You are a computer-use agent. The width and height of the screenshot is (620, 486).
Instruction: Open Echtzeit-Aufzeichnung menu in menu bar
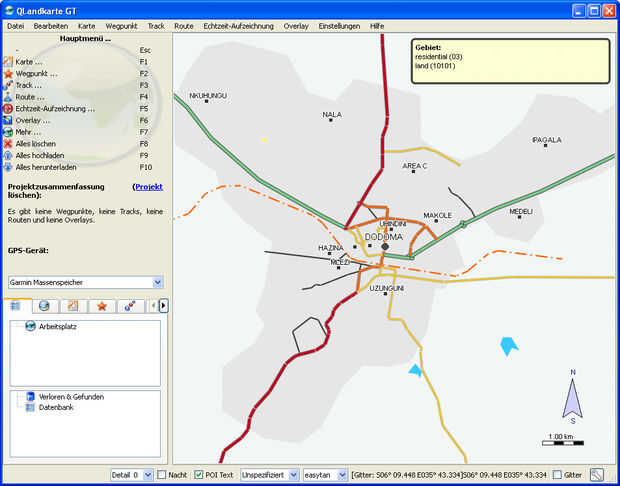click(x=238, y=26)
